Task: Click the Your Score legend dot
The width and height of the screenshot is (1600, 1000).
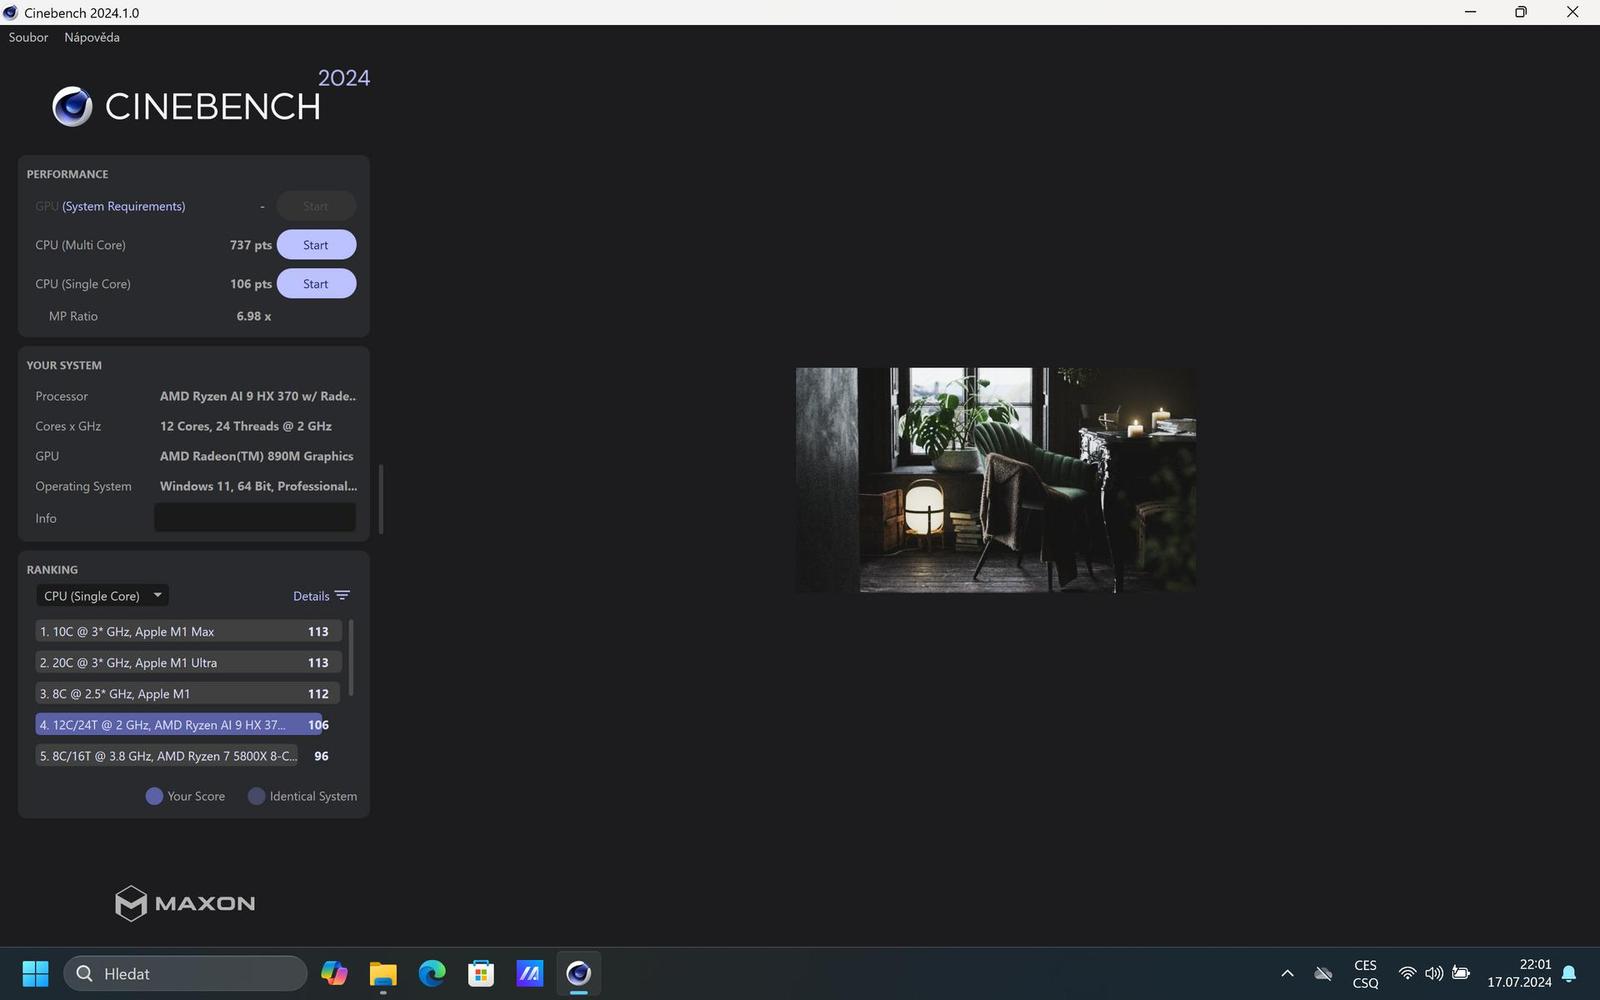Action: click(x=154, y=796)
